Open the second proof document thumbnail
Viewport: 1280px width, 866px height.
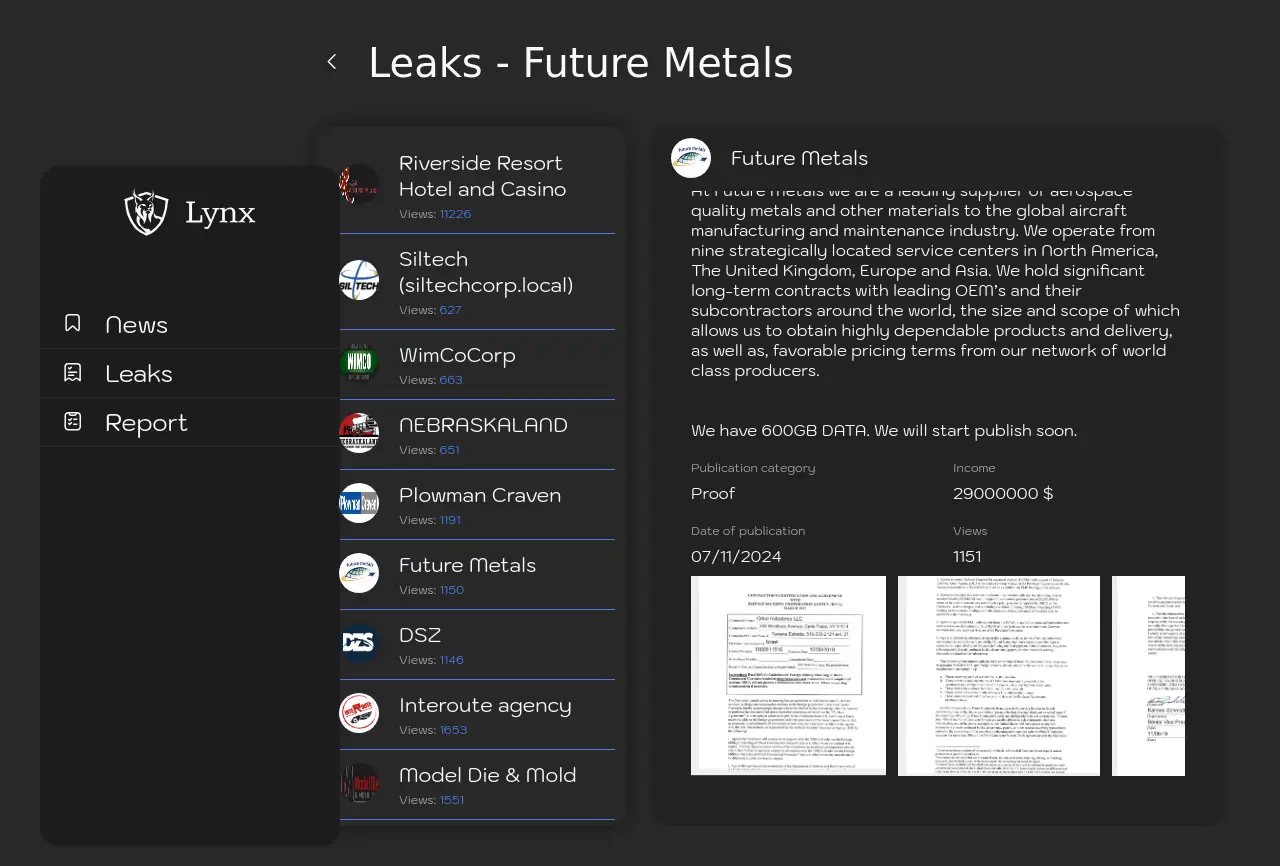pos(998,675)
